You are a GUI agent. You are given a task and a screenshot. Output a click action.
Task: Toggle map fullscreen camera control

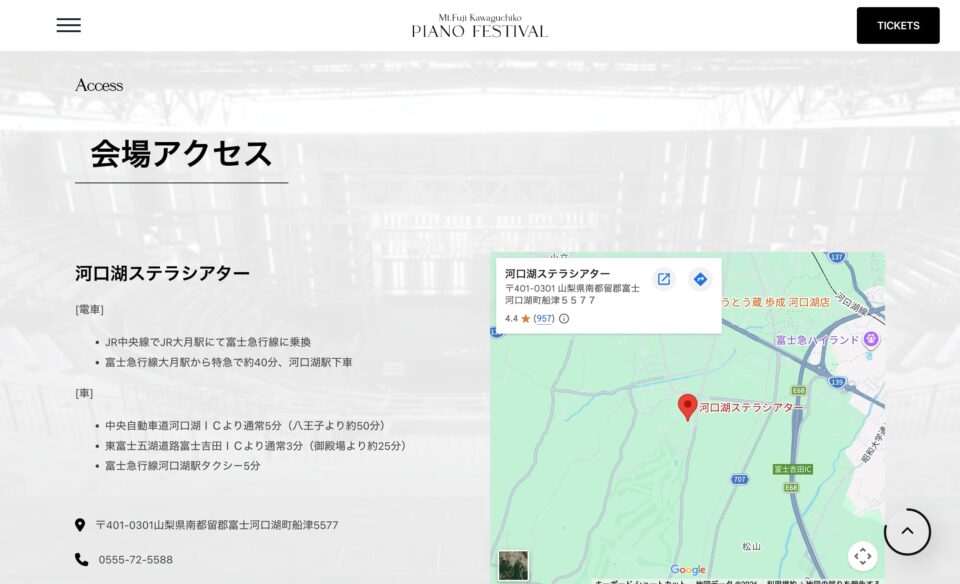tap(863, 556)
